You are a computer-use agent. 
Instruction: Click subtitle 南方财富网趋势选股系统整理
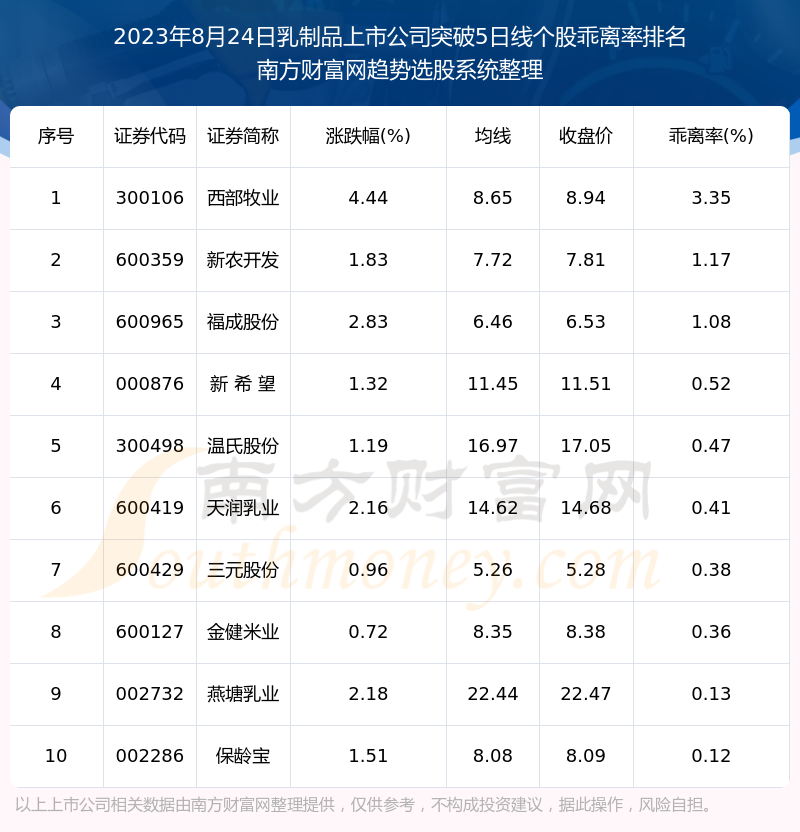click(x=400, y=70)
